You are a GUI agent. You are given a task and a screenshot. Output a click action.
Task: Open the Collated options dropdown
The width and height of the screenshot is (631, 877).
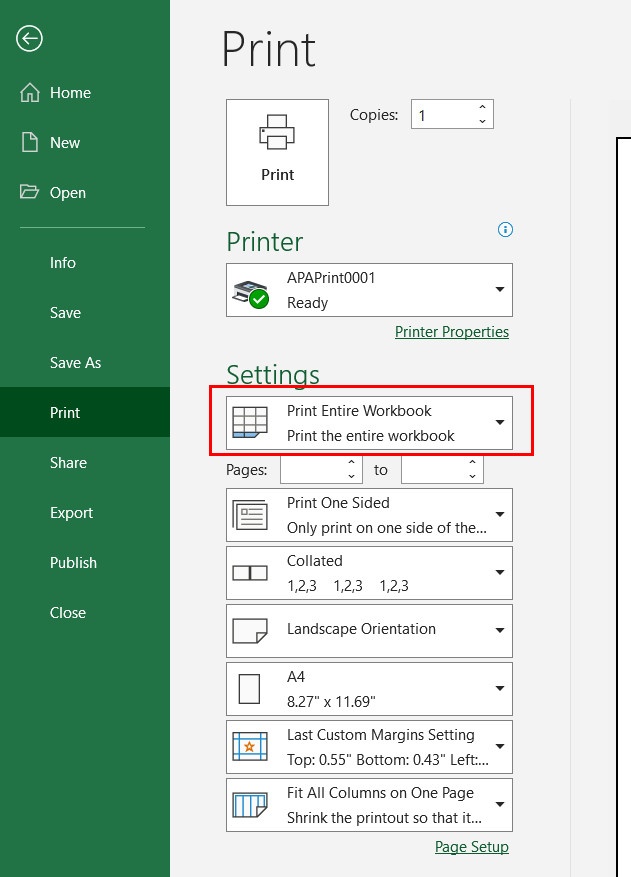tap(500, 572)
